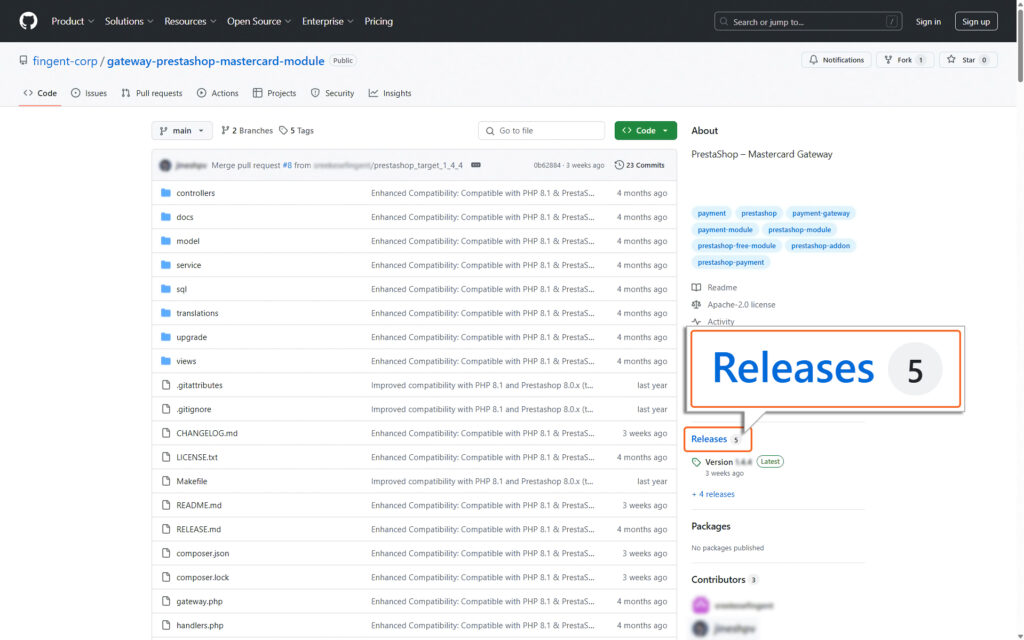Open the '+ 4 releases' link
Image resolution: width=1024 pixels, height=640 pixels.
(x=712, y=493)
